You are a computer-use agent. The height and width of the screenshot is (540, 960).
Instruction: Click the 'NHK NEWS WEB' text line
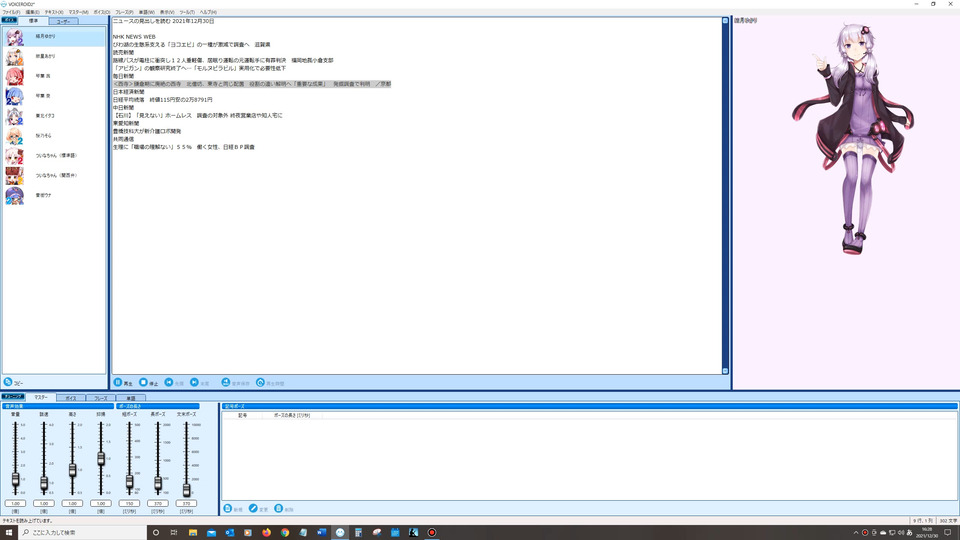tap(134, 37)
